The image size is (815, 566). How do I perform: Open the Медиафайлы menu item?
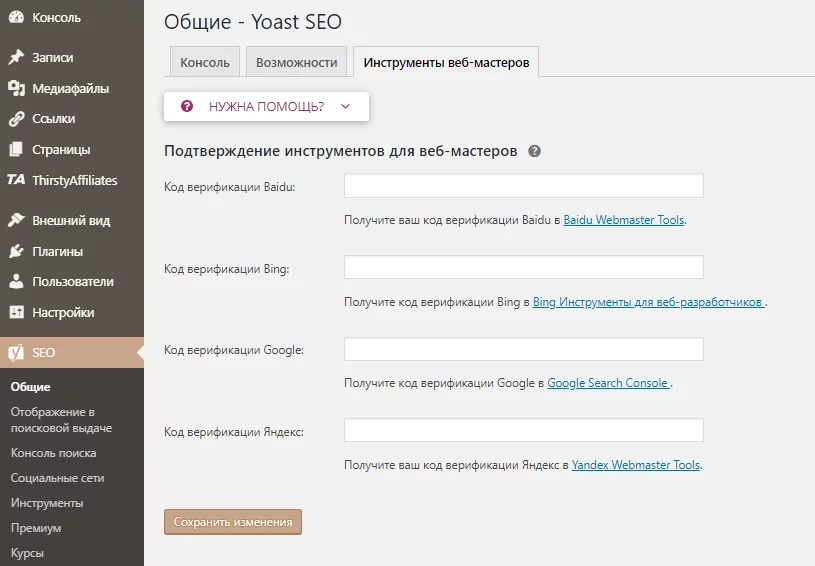click(72, 88)
